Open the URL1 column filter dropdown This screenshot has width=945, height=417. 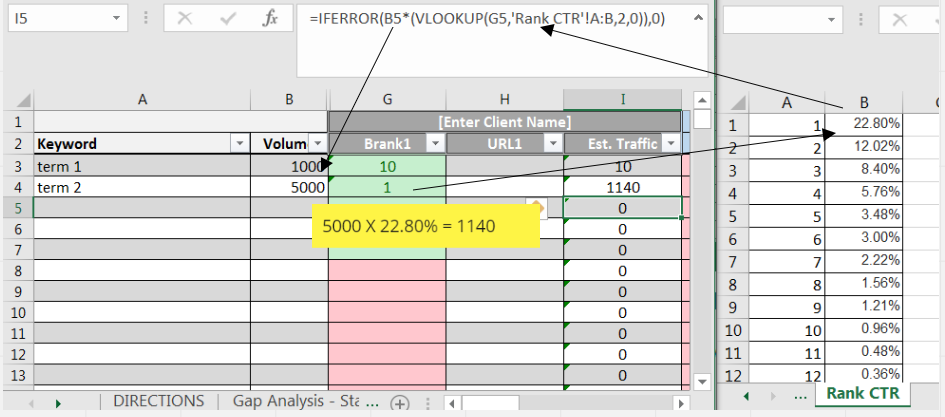(552, 144)
